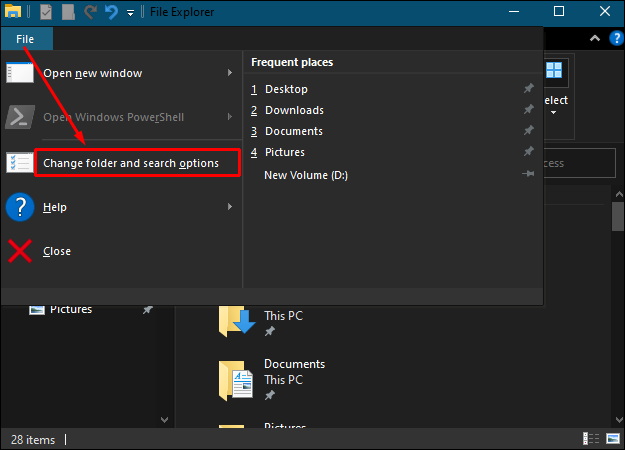Expand the Help submenu arrow

[x=230, y=206]
